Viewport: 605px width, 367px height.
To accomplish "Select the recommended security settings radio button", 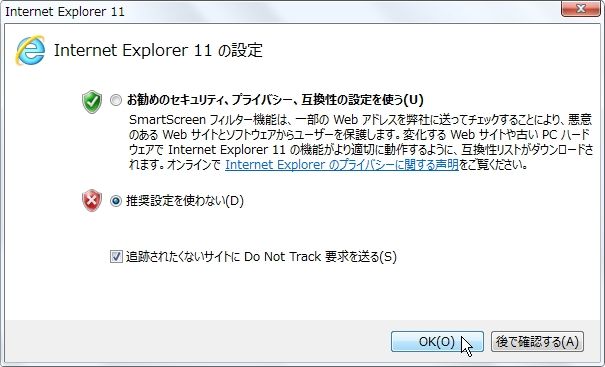I will (x=116, y=100).
